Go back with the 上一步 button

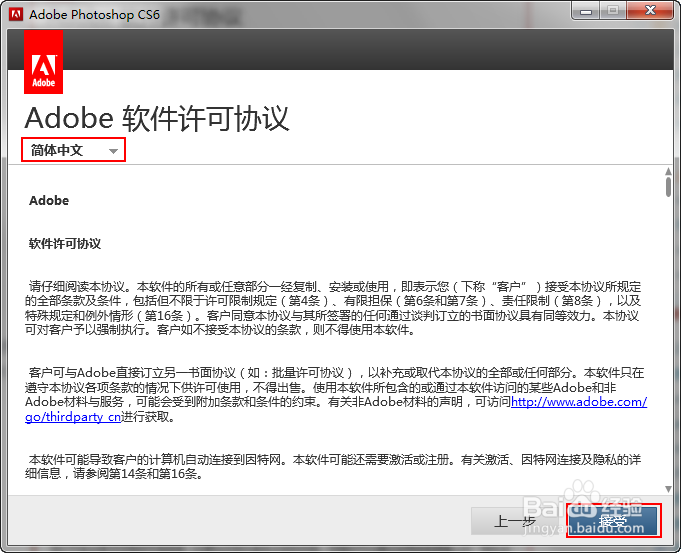pyautogui.click(x=516, y=521)
